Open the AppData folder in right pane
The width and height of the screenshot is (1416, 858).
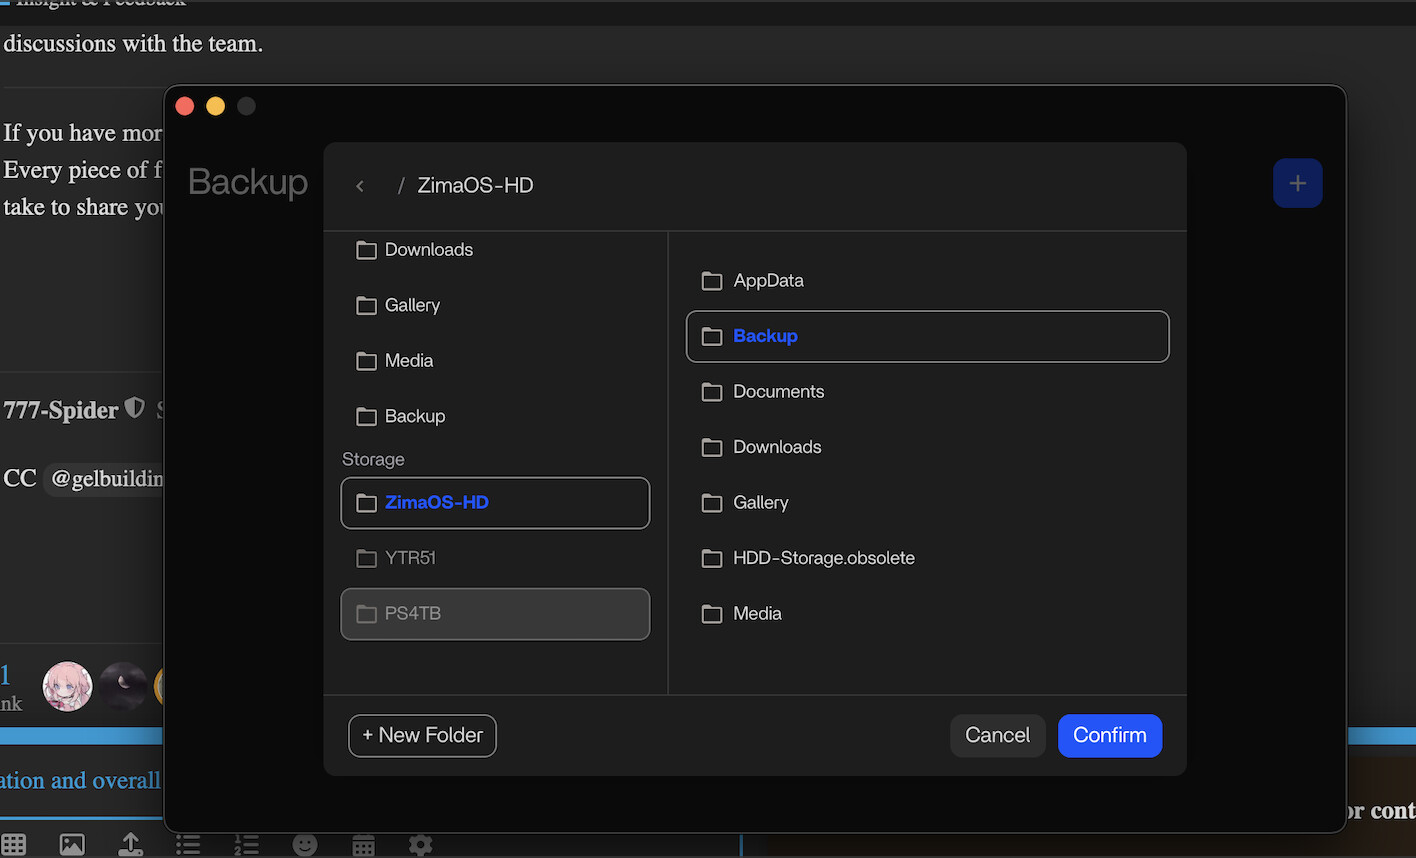pos(768,281)
